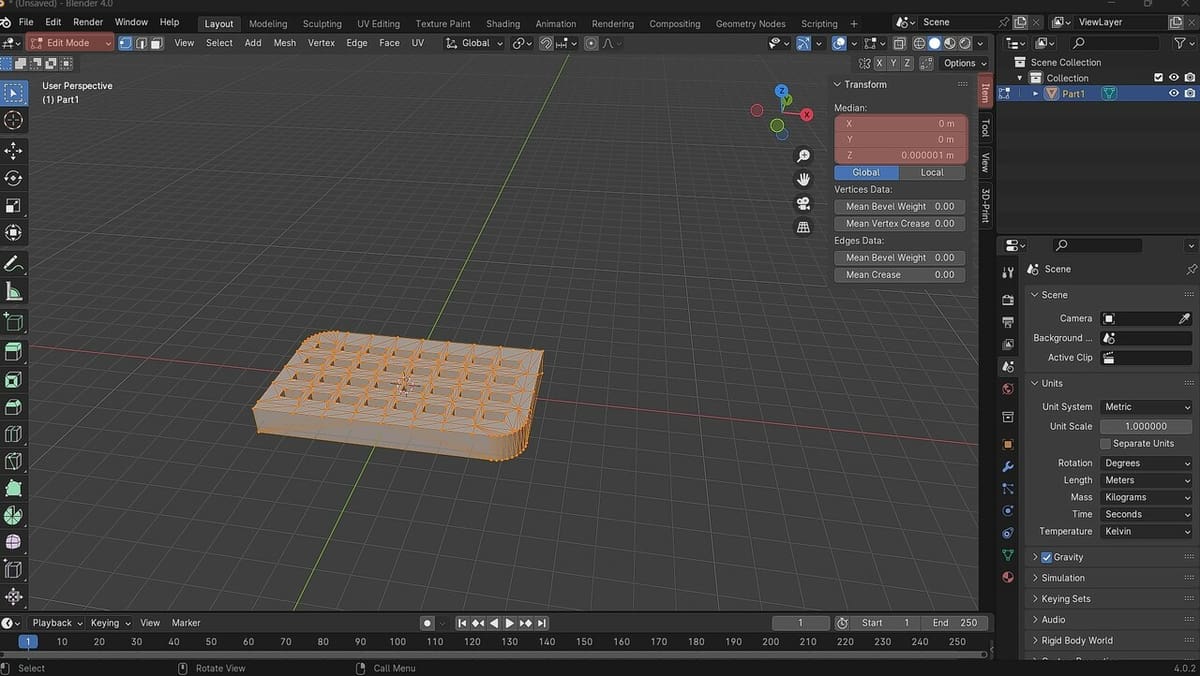Click the Mean Bevel Weight vertices field
Viewport: 1200px width, 676px height.
(x=900, y=207)
